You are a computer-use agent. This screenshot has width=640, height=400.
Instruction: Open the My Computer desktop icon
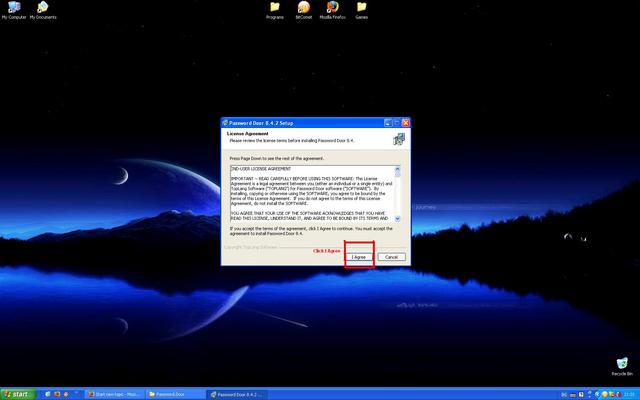coord(13,9)
